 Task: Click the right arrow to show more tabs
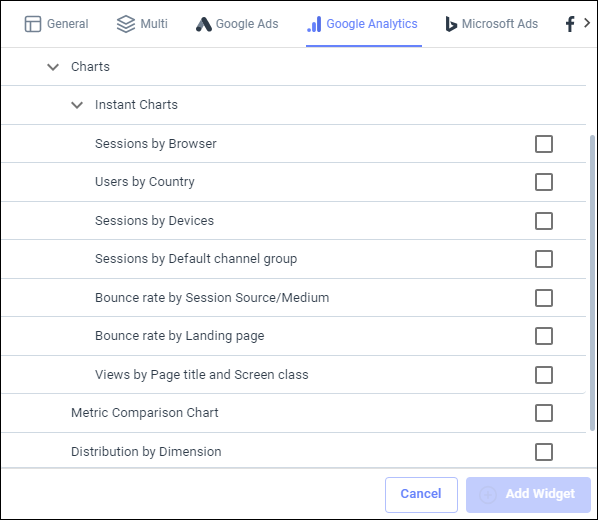click(587, 23)
